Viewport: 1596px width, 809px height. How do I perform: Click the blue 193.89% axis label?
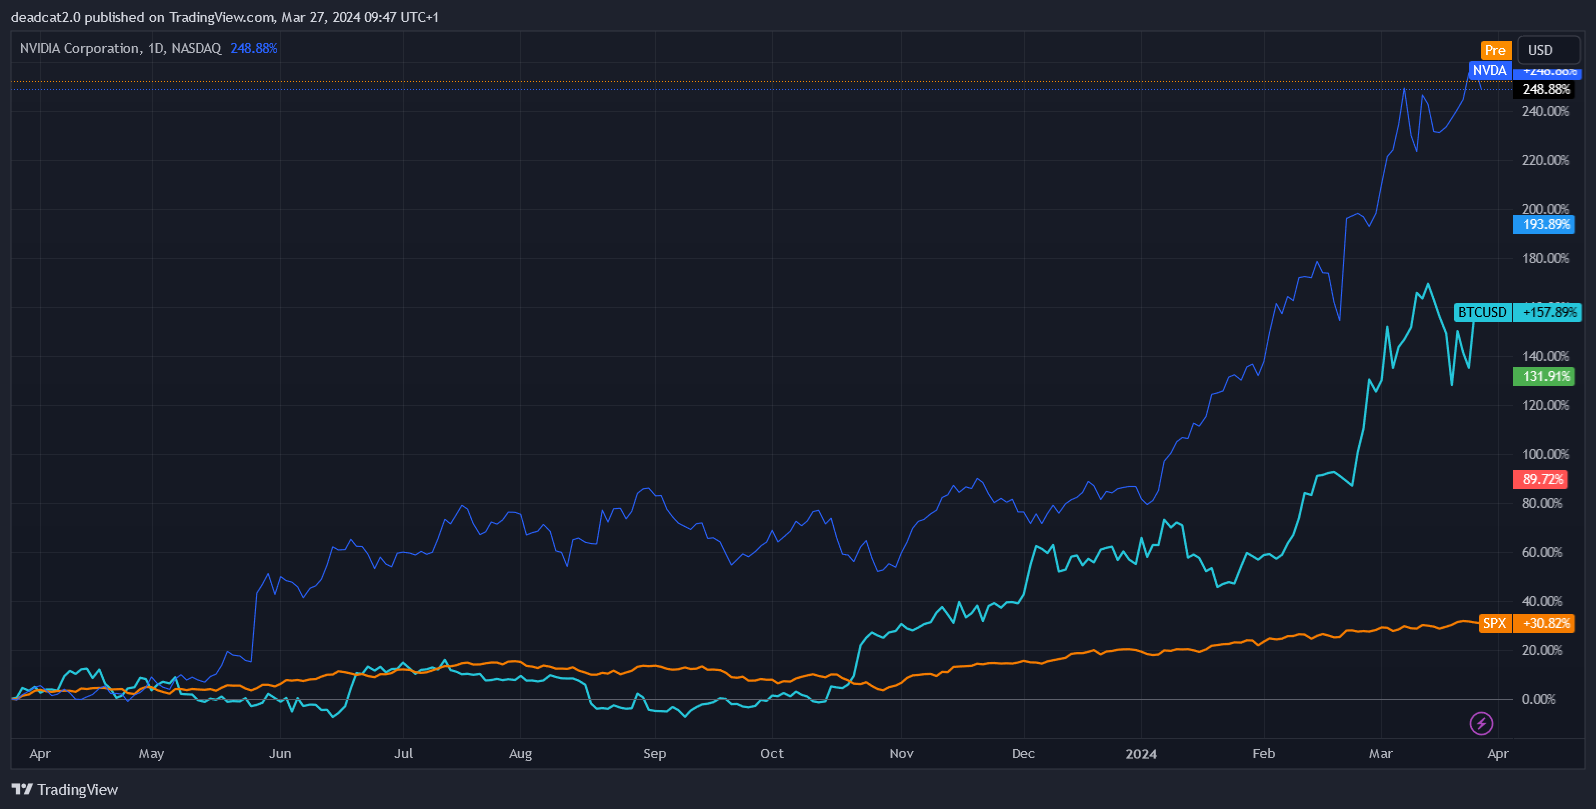click(1546, 224)
